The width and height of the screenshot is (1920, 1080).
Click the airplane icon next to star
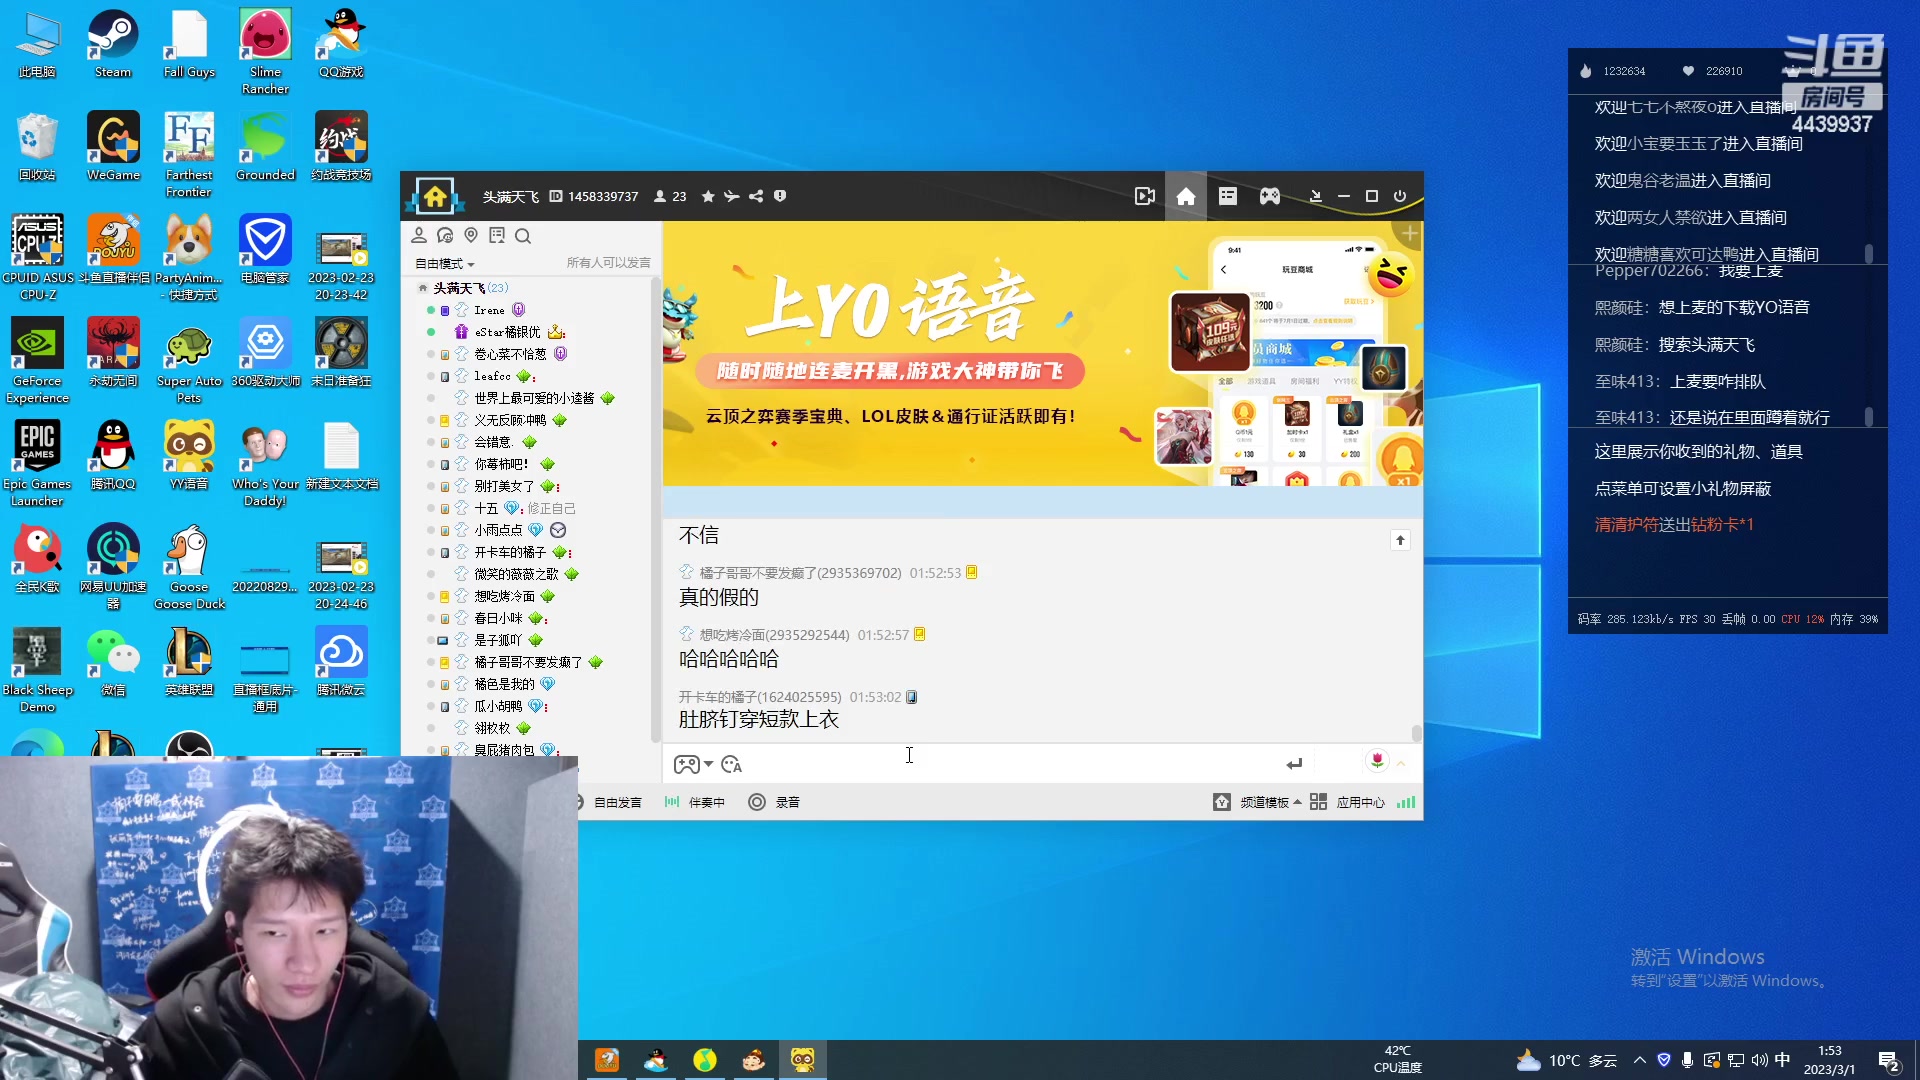[732, 196]
